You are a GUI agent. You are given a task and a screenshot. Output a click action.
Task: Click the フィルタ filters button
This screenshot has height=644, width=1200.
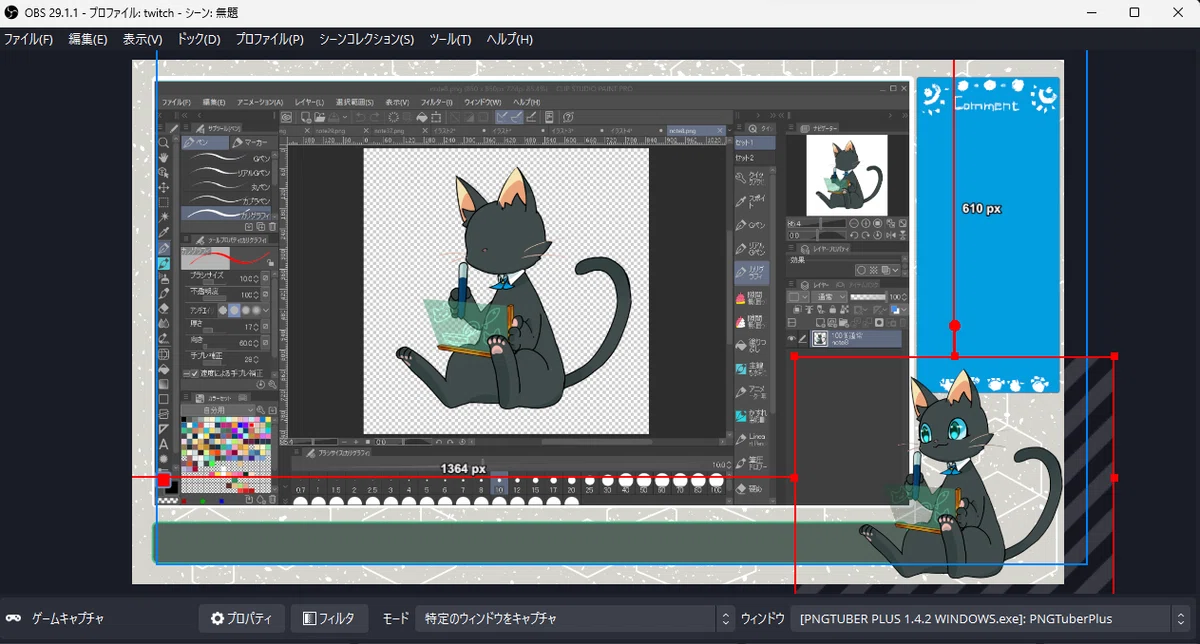tap(329, 619)
